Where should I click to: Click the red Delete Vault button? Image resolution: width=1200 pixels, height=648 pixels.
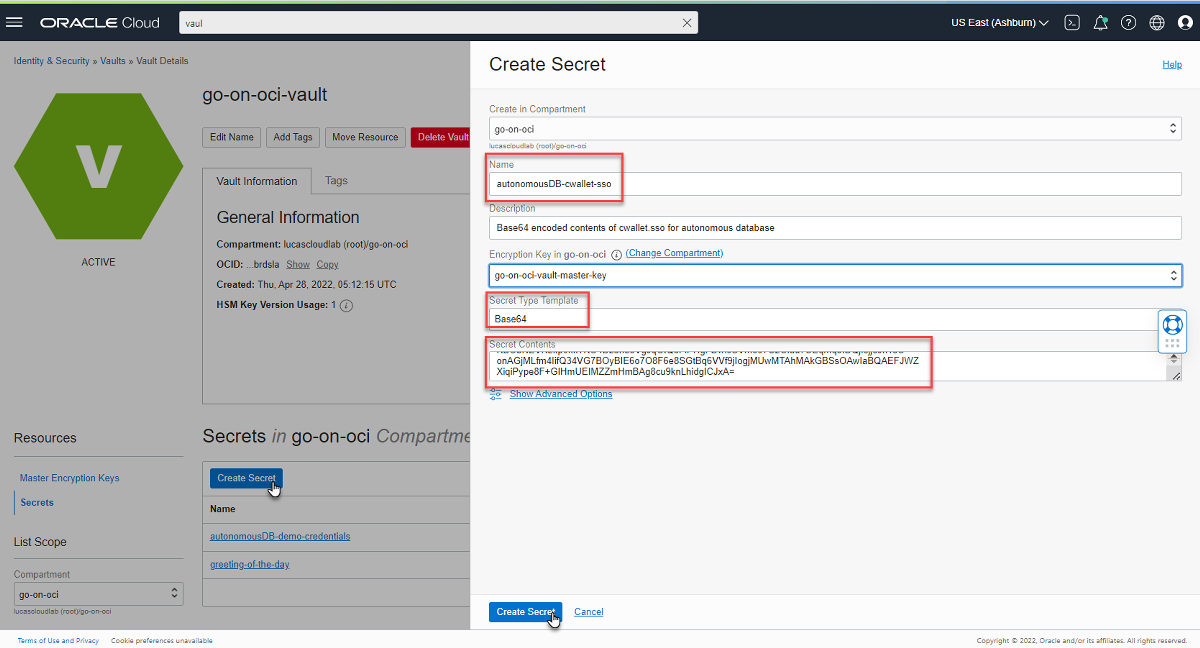coord(440,137)
